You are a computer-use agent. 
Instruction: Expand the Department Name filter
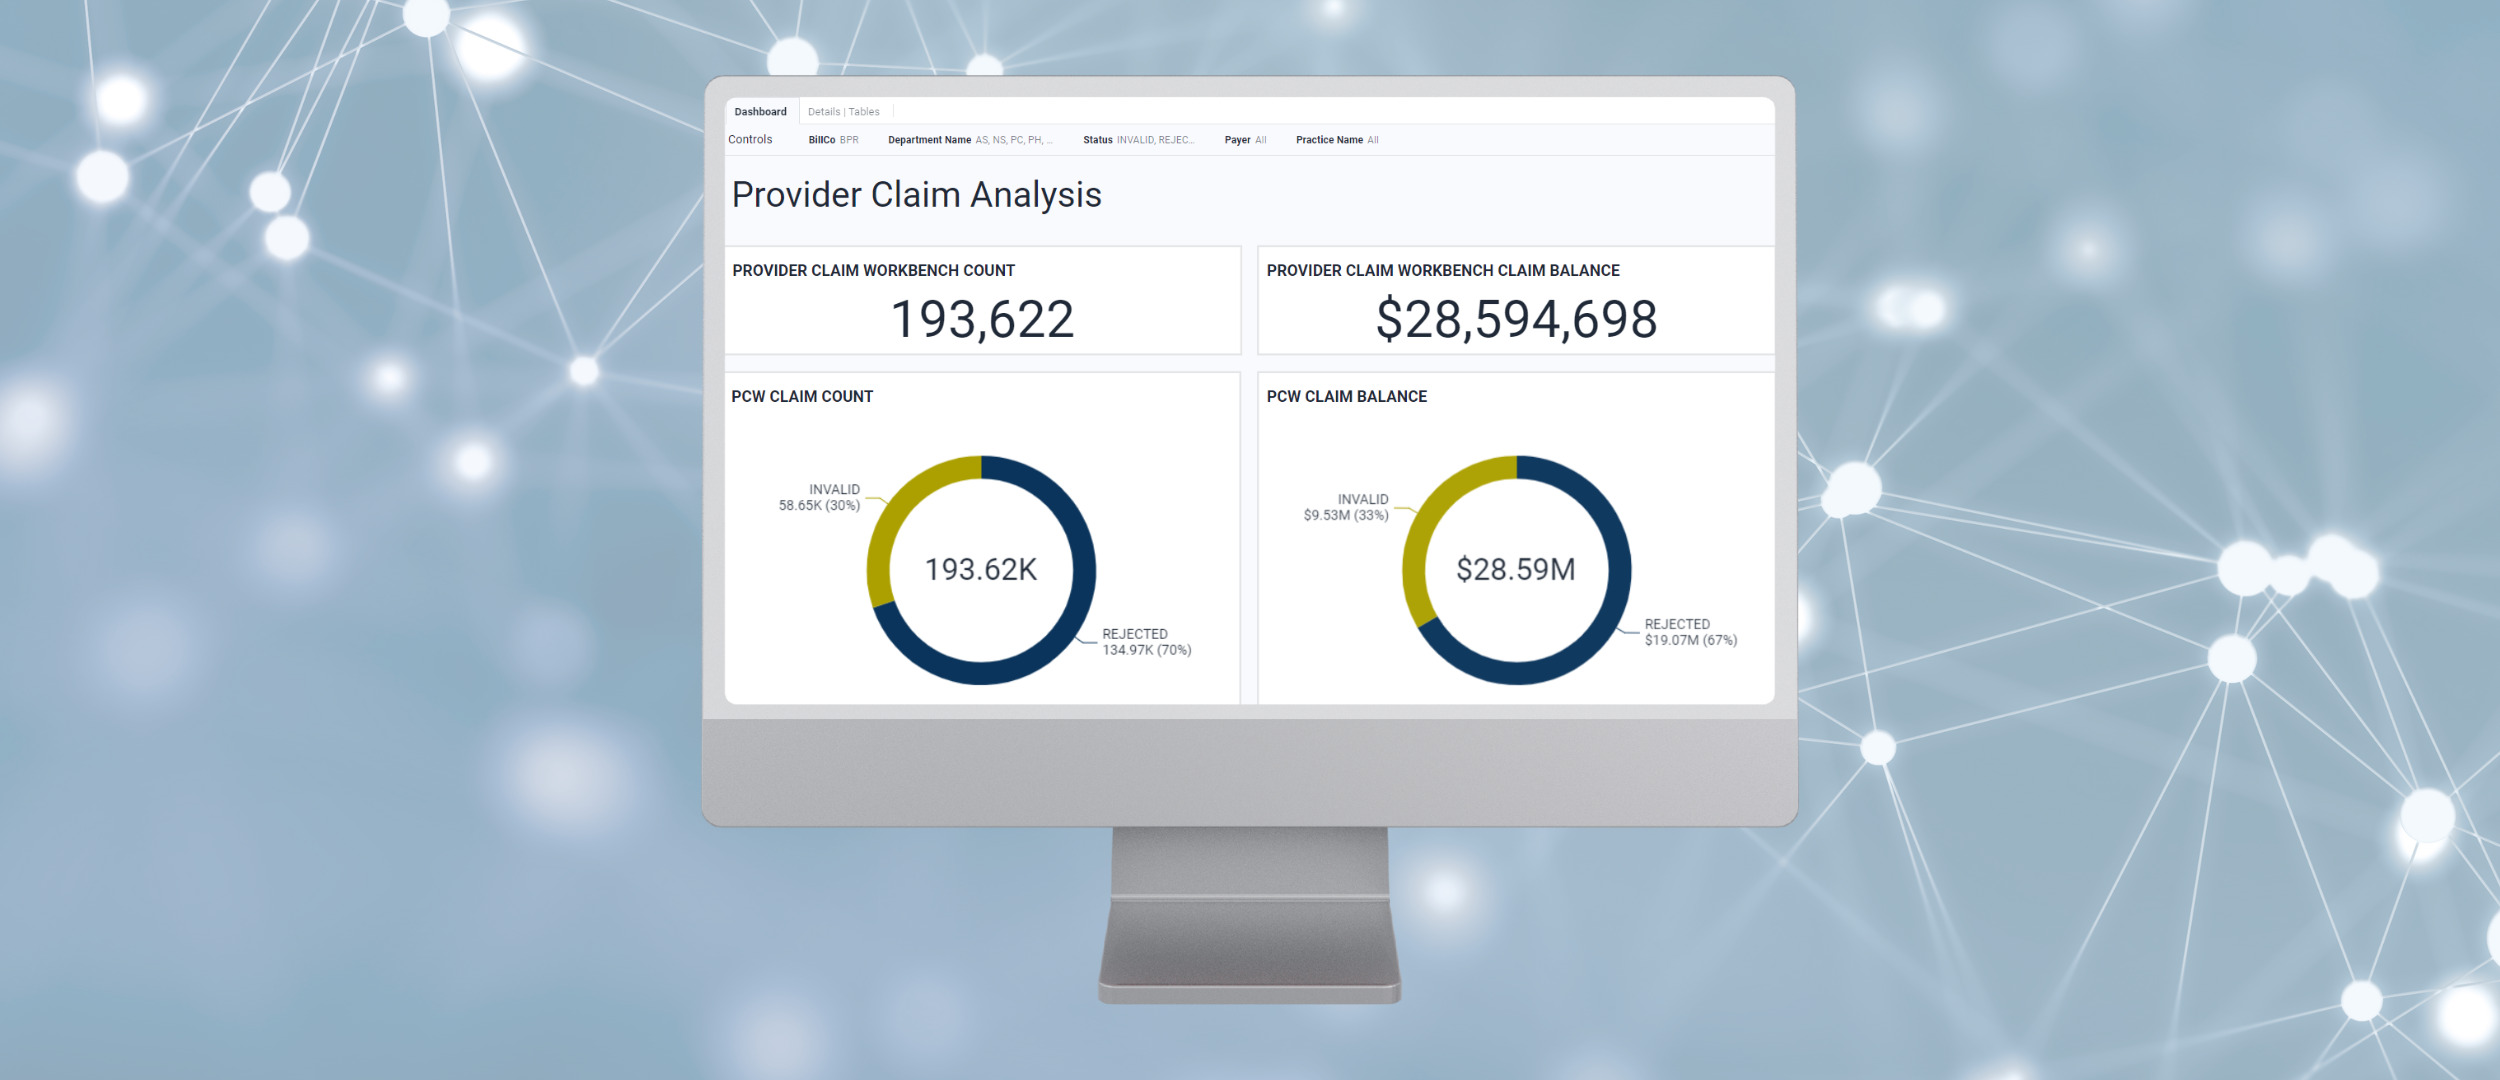[x=970, y=140]
